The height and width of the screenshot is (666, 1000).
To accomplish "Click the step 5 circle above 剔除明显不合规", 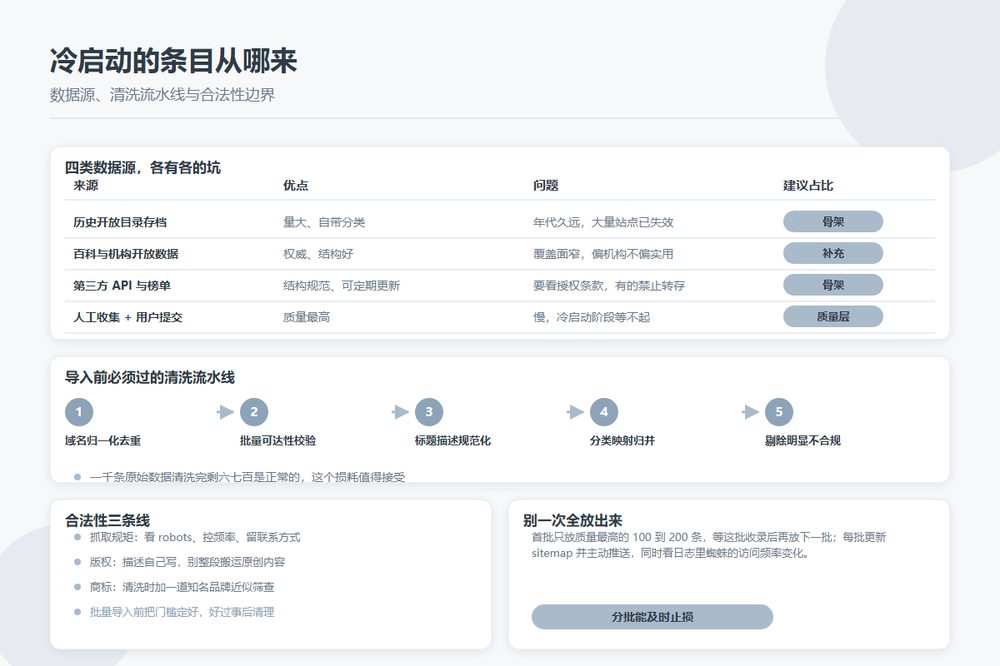I will click(x=779, y=412).
